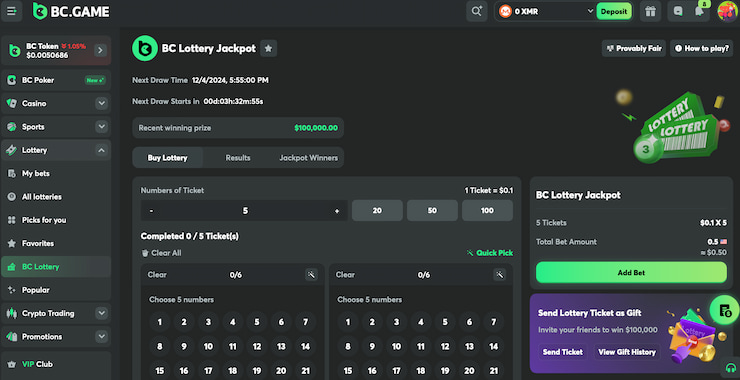Increase ticket count with plus button
Viewport: 740px width, 380px height.
pos(337,211)
